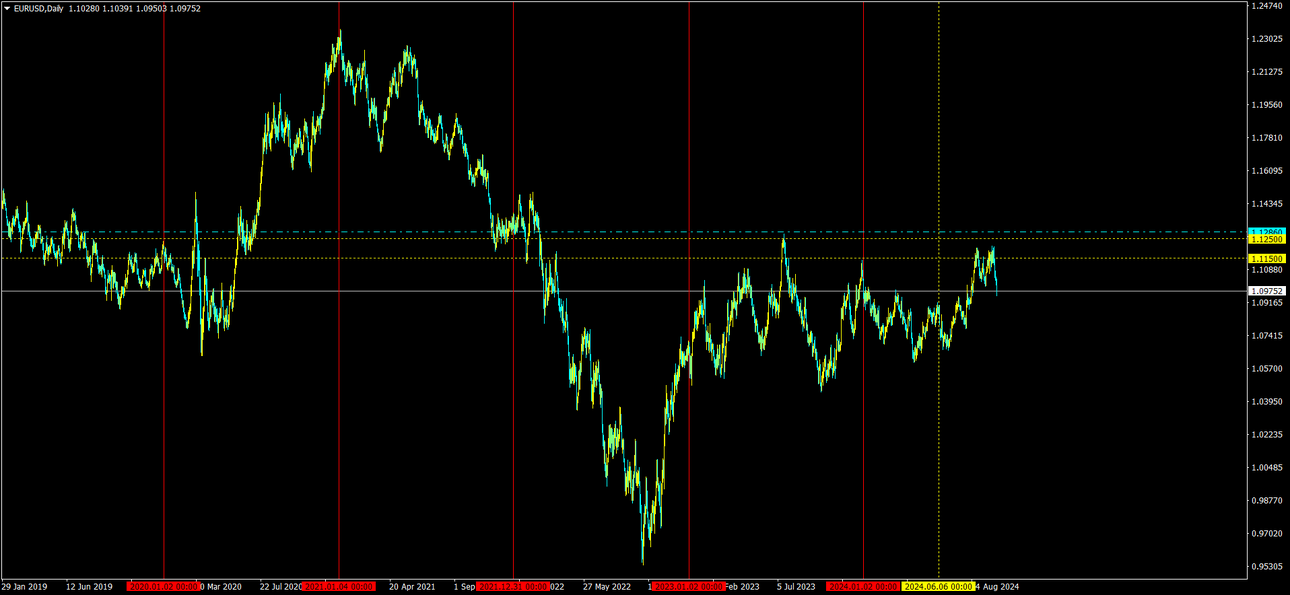Click the 5 Jul 2023 date on time axis
1290x595 pixels.
click(796, 587)
